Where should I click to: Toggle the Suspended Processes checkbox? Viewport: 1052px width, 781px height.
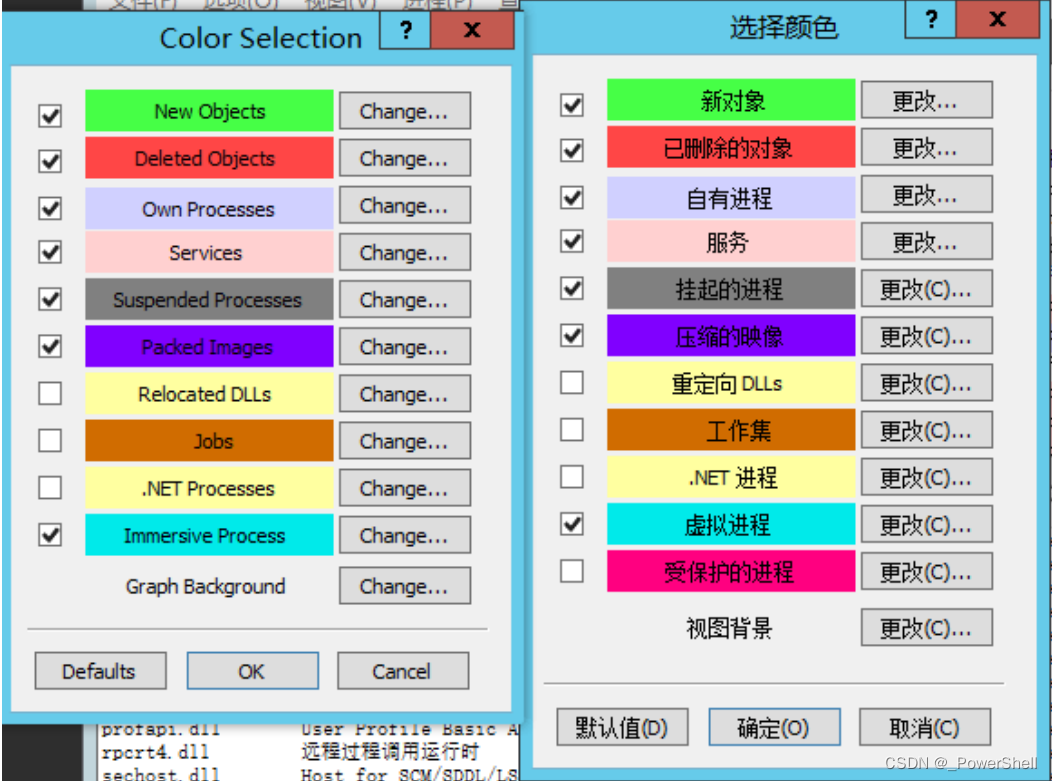(x=50, y=299)
